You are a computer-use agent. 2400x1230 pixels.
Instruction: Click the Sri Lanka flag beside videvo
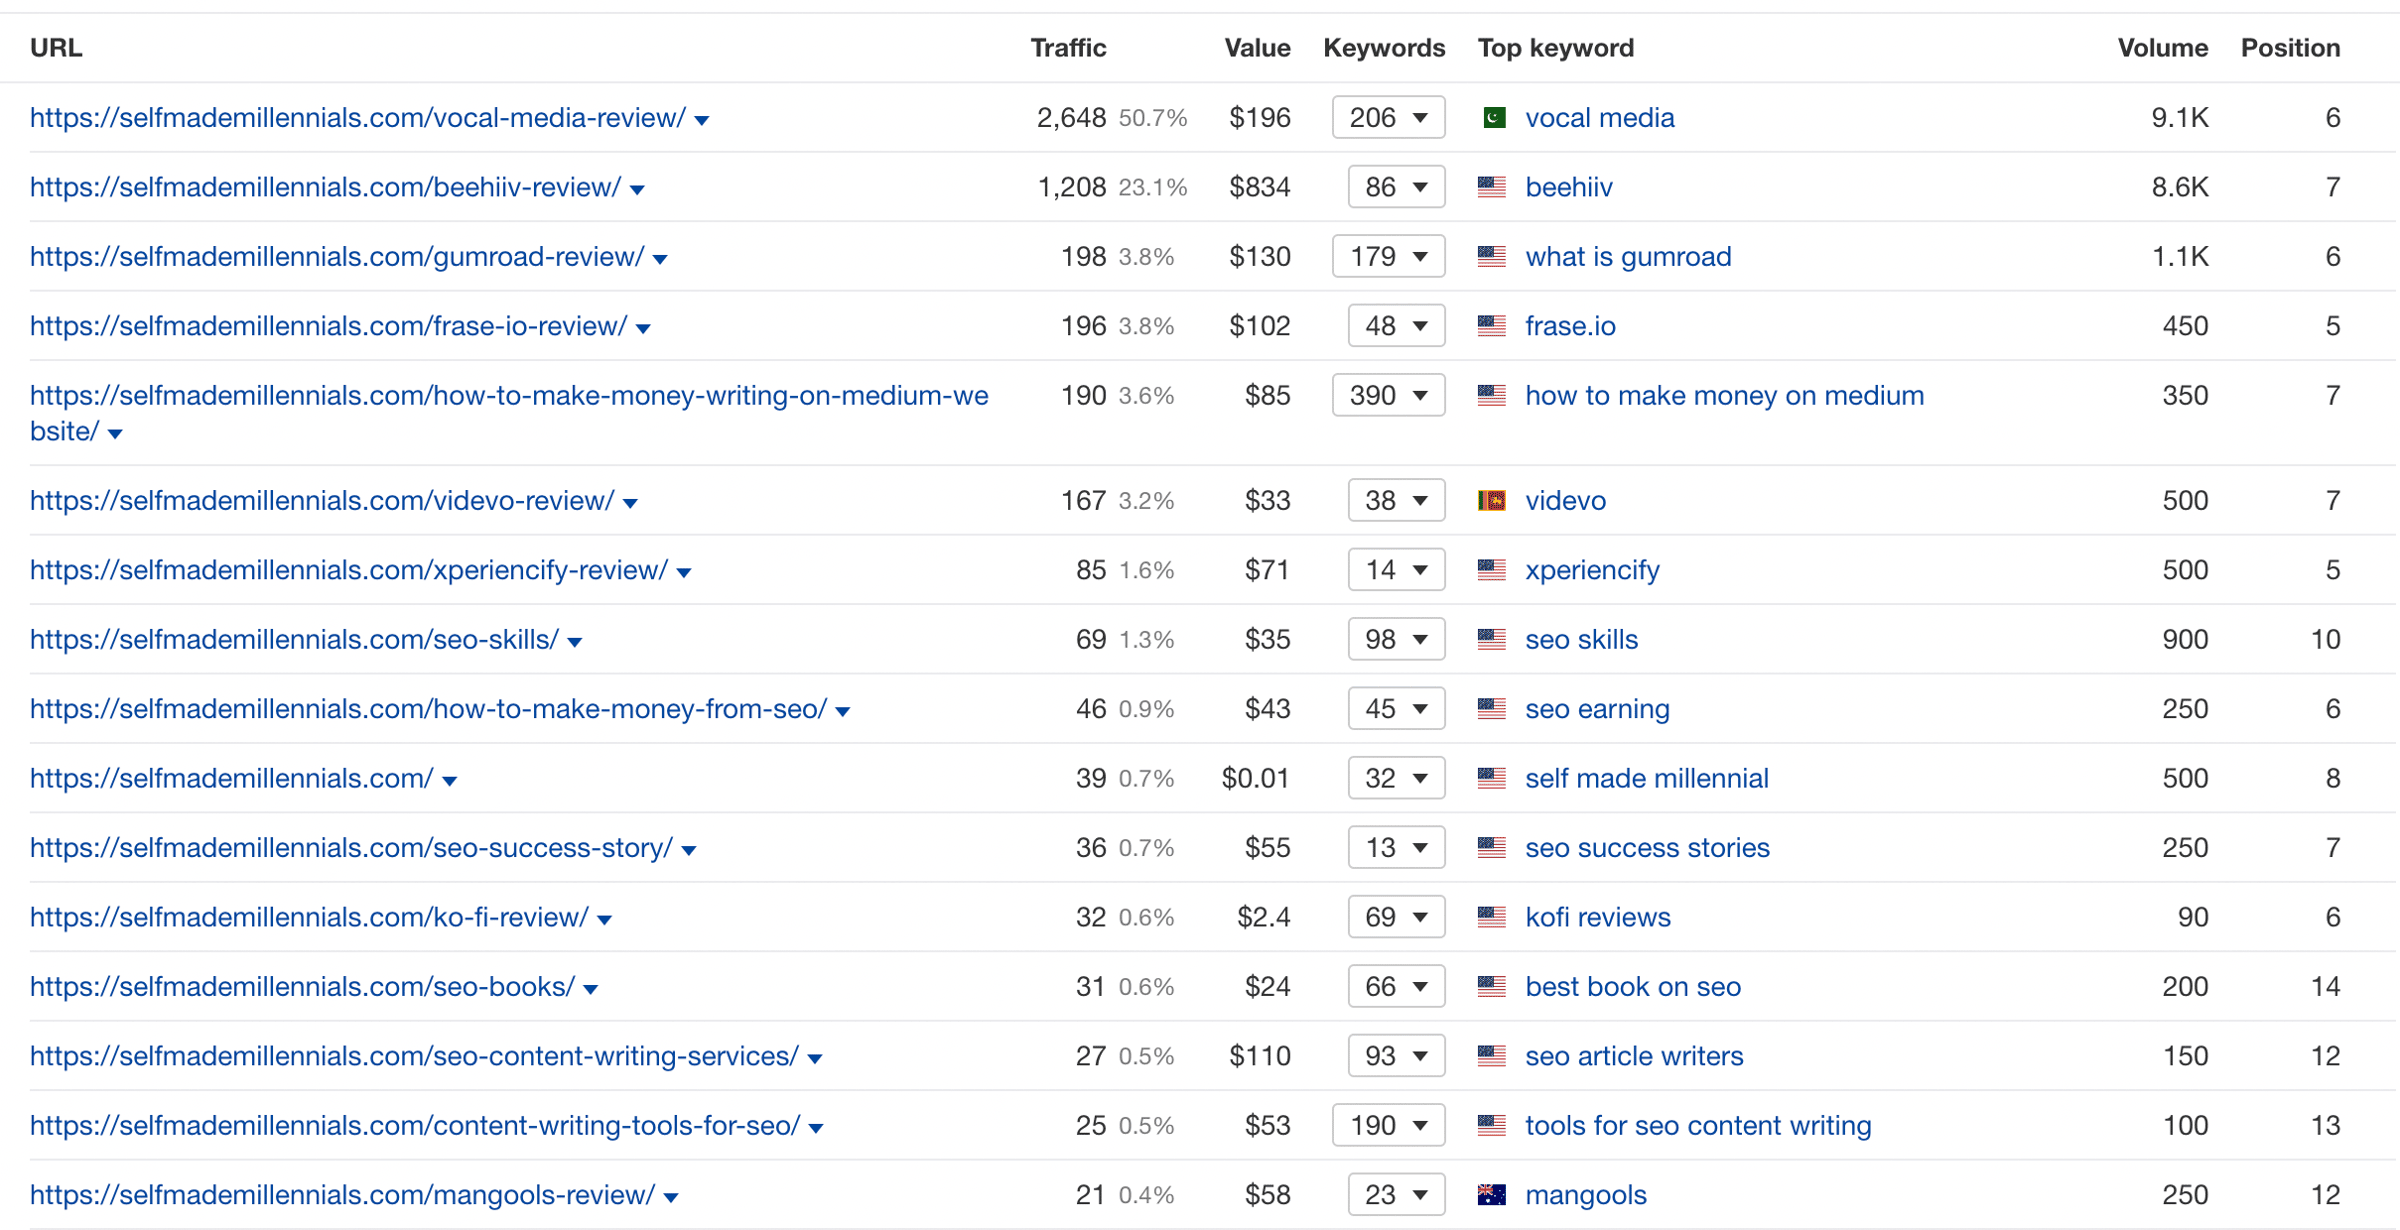tap(1493, 501)
